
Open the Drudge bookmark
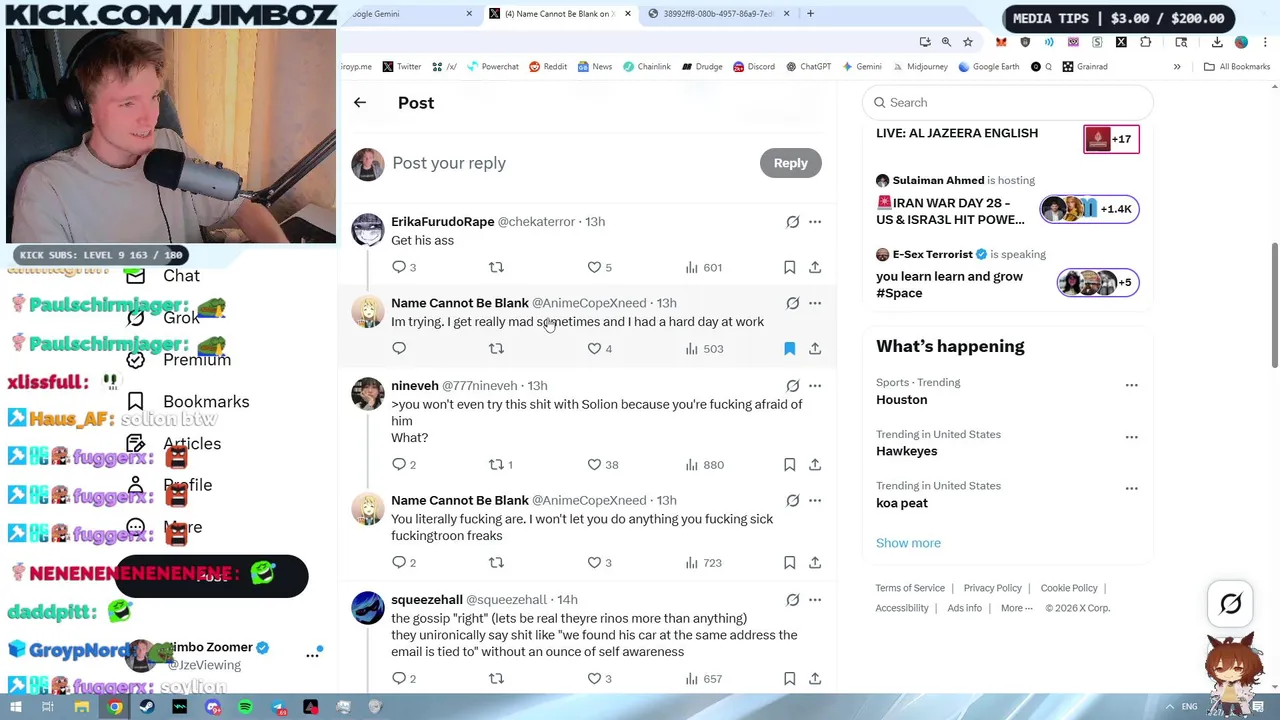[702, 66]
